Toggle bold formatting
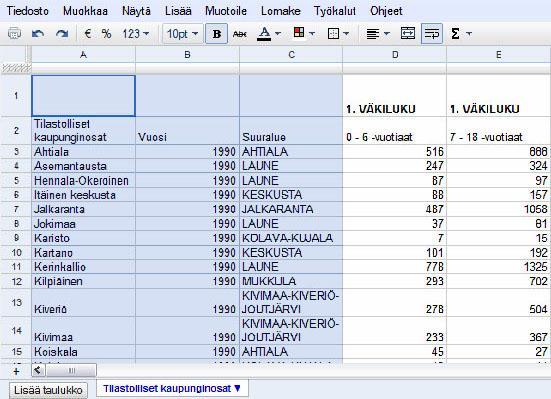Image resolution: width=551 pixels, height=399 pixels. coord(216,34)
